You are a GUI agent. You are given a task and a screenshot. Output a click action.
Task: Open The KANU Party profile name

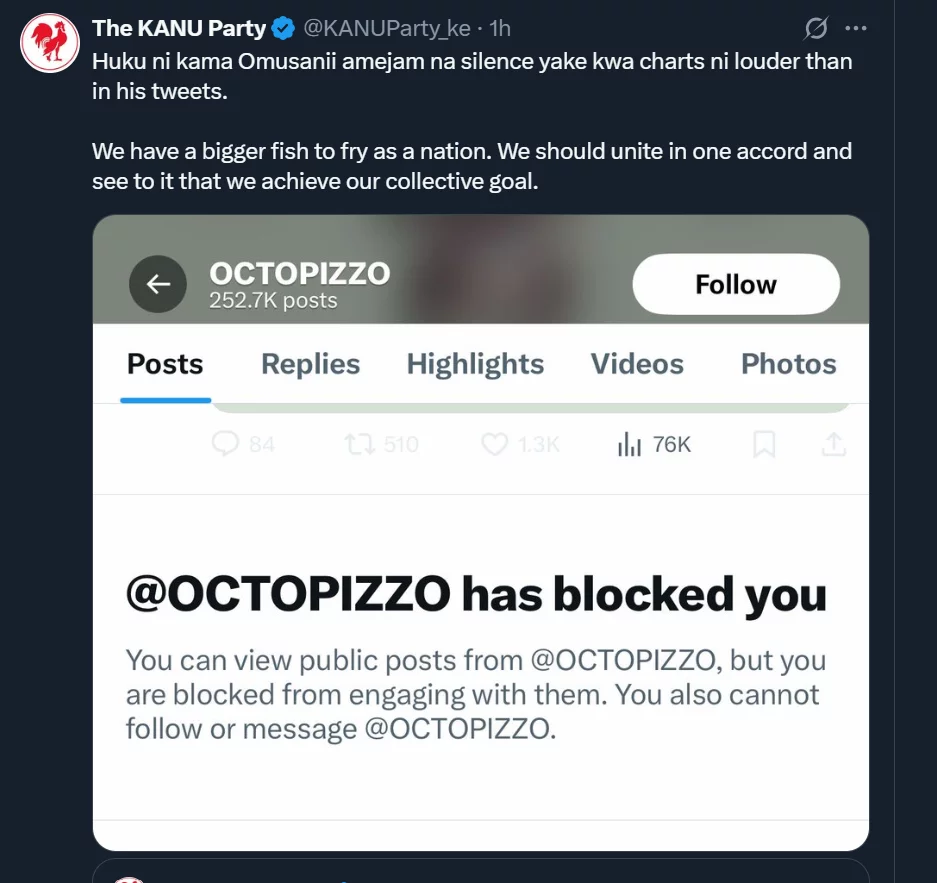click(x=178, y=28)
